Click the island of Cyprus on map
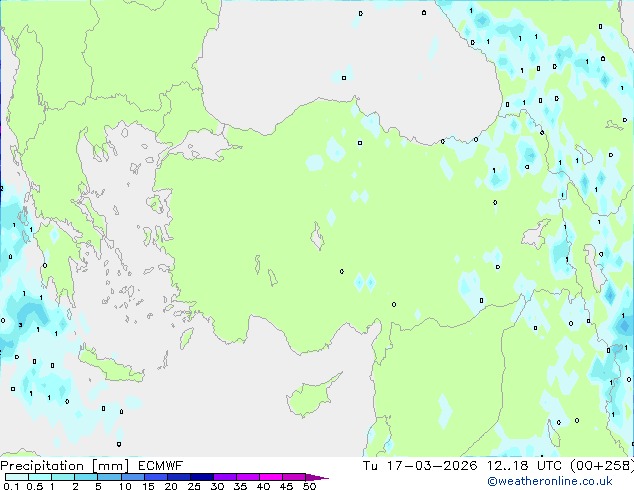 tap(311, 397)
